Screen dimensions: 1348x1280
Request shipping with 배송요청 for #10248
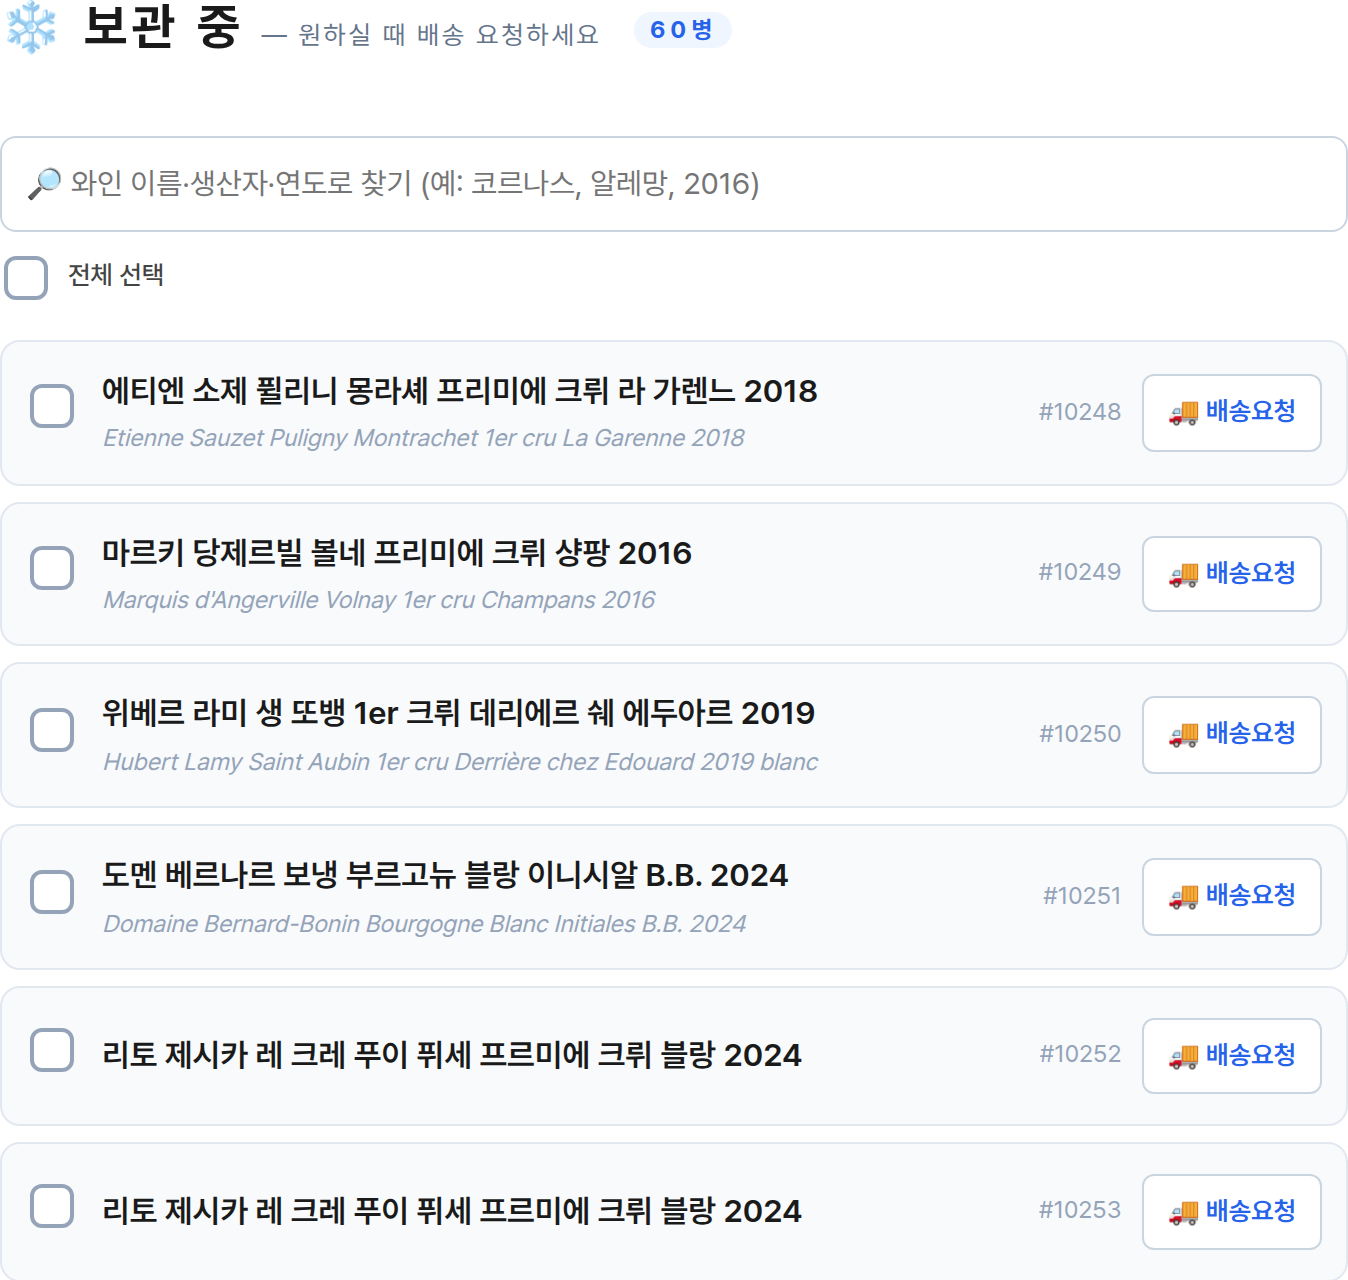(1232, 412)
